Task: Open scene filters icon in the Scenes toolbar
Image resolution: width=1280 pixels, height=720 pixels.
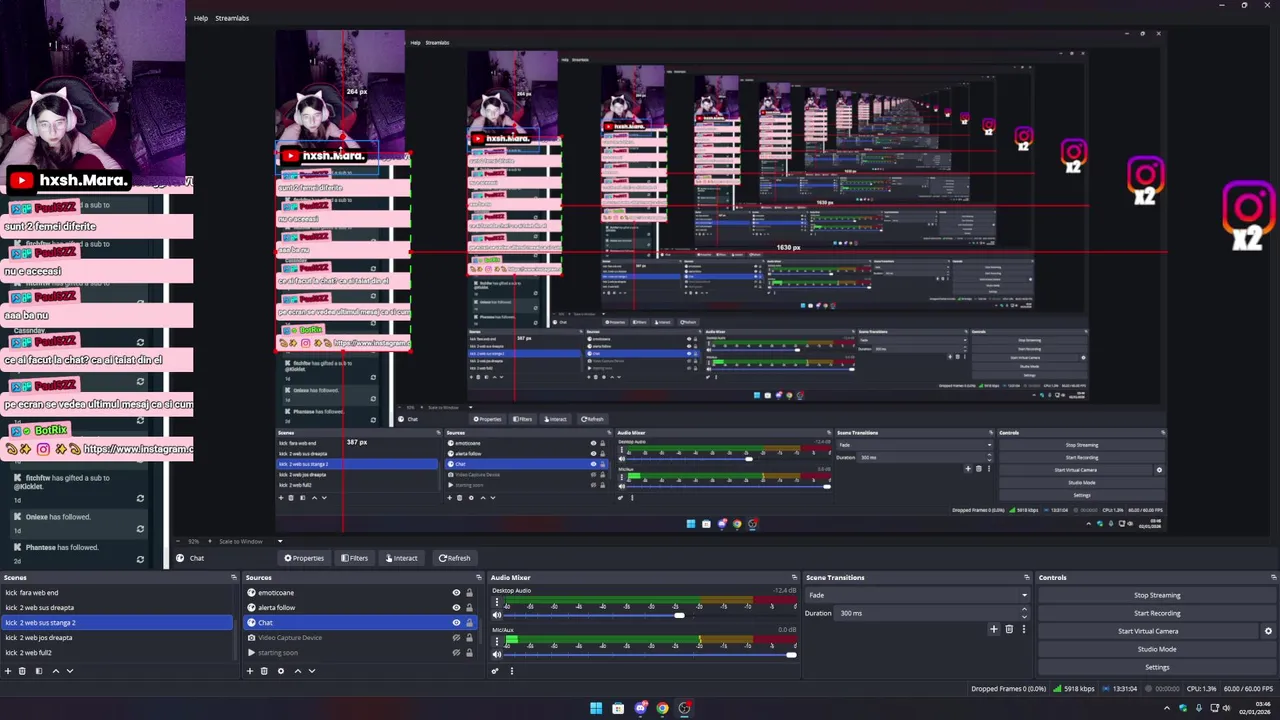Action: click(x=39, y=671)
